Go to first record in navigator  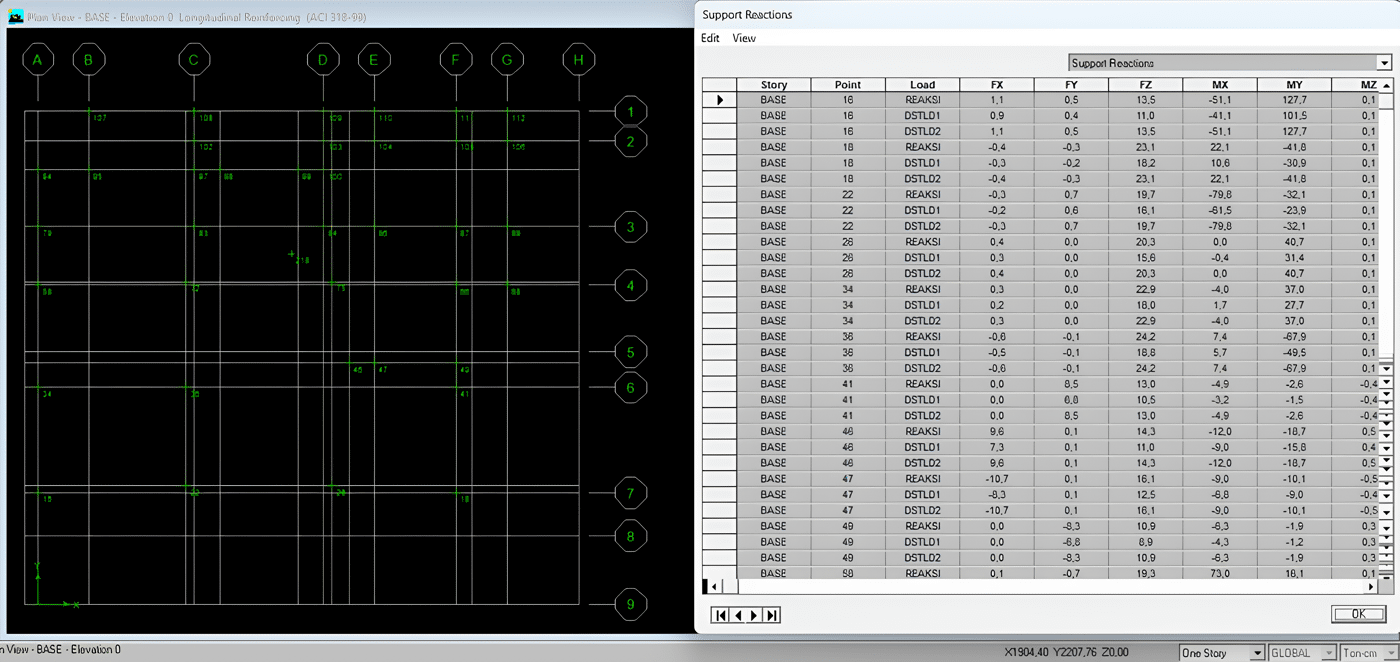pyautogui.click(x=720, y=615)
